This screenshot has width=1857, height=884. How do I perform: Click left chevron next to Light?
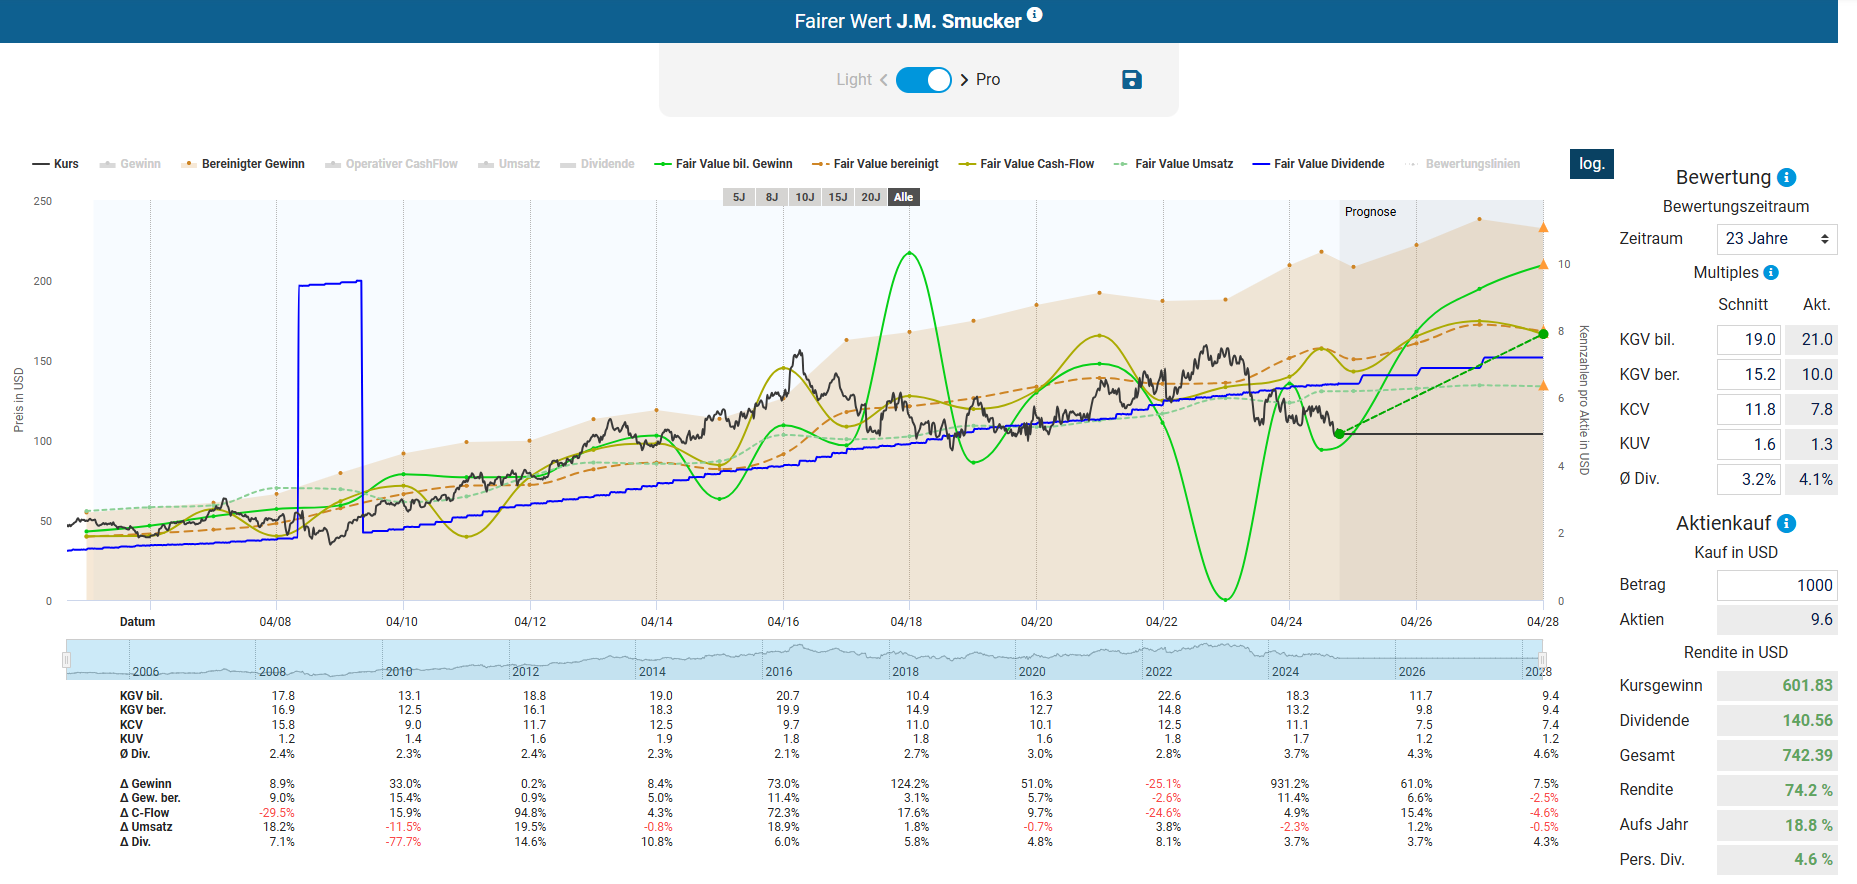(x=884, y=80)
